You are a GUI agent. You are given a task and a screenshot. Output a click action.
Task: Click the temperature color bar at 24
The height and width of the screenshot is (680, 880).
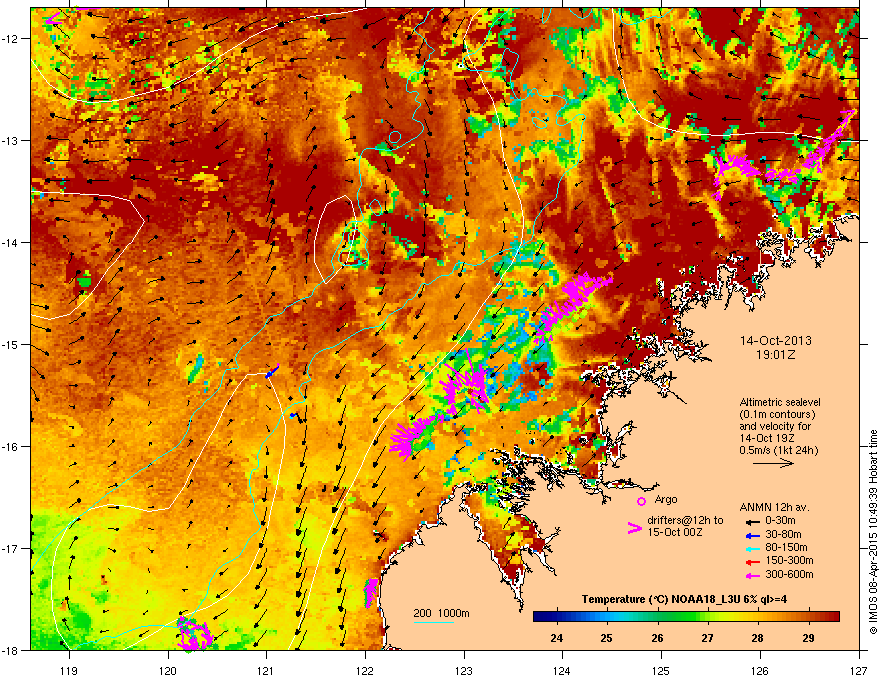[556, 617]
